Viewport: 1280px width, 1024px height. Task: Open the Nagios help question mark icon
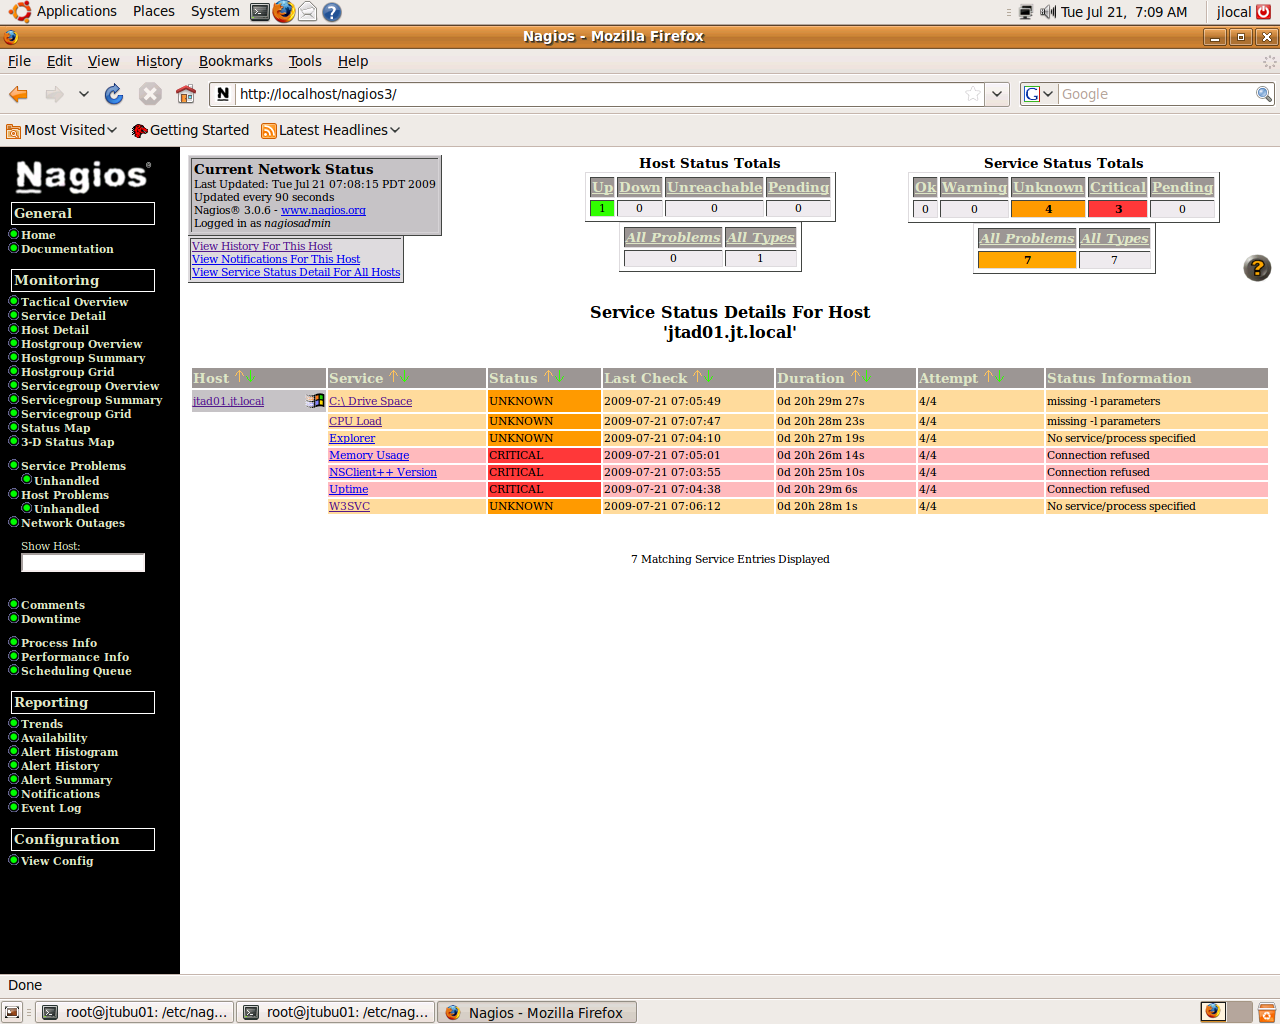1257,268
